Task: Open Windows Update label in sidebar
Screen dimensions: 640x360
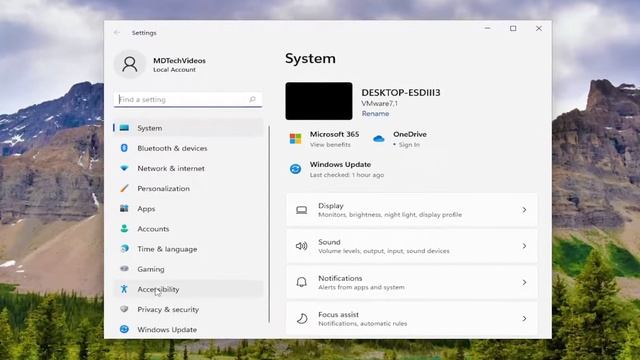Action: click(x=167, y=329)
